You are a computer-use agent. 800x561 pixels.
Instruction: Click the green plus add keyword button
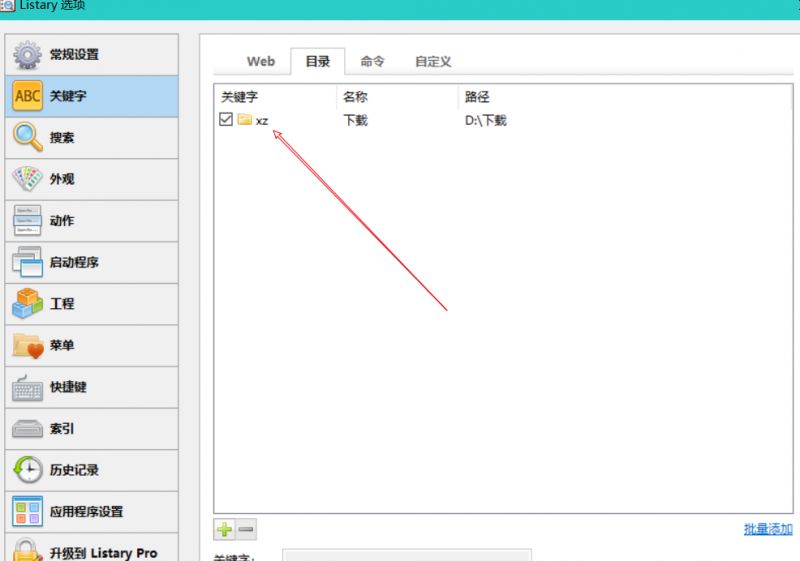(x=224, y=529)
